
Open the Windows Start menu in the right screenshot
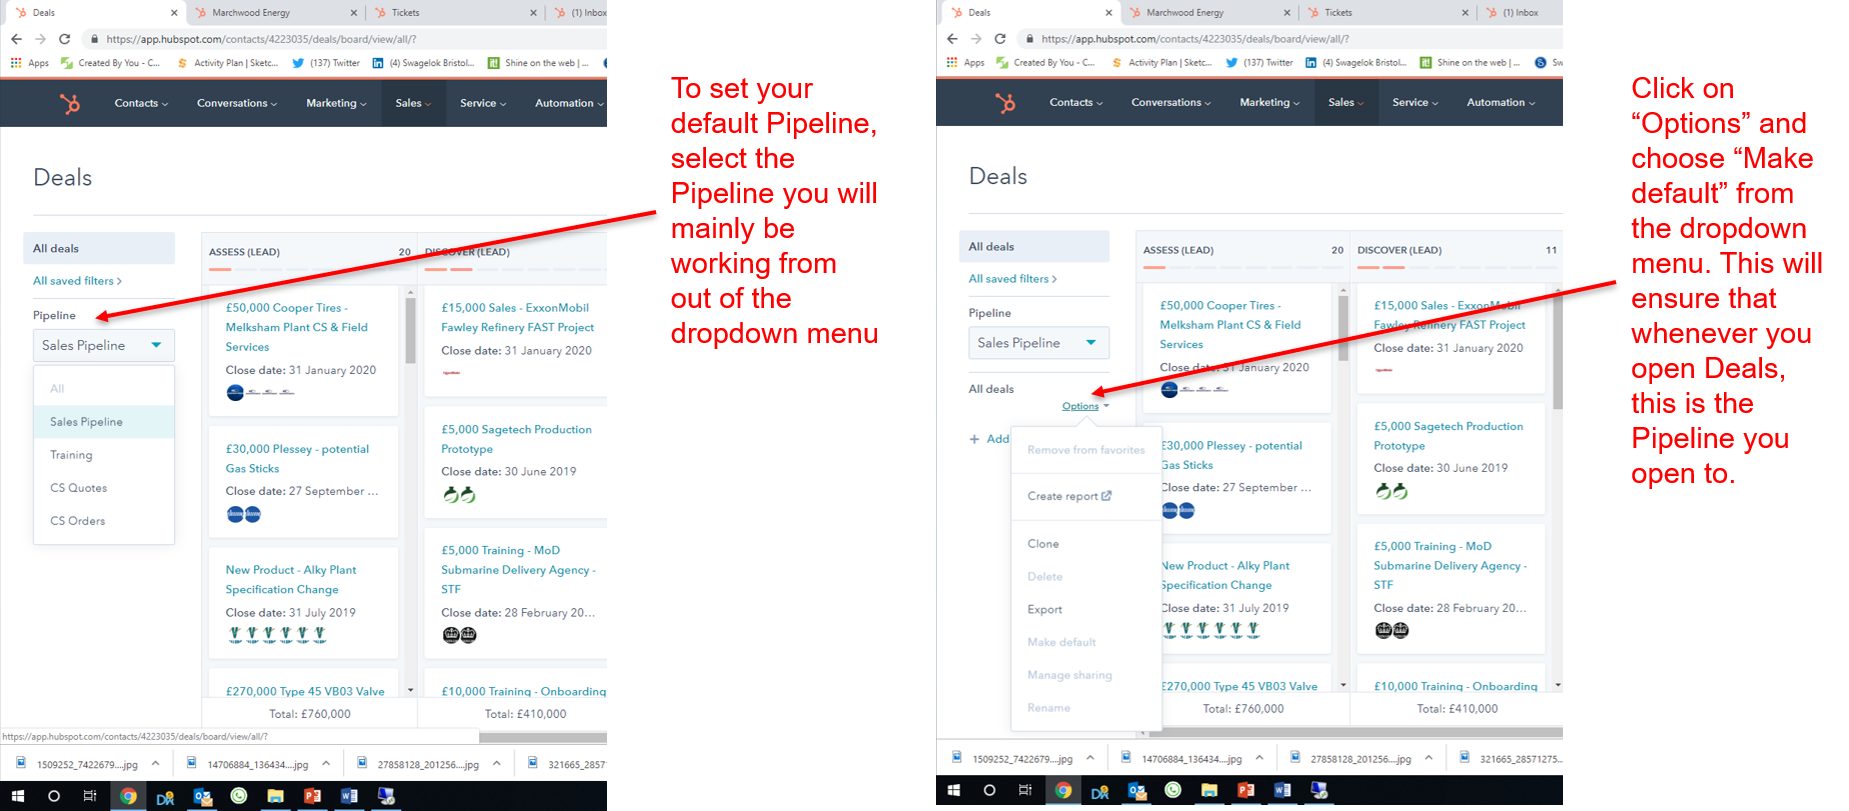tap(954, 790)
